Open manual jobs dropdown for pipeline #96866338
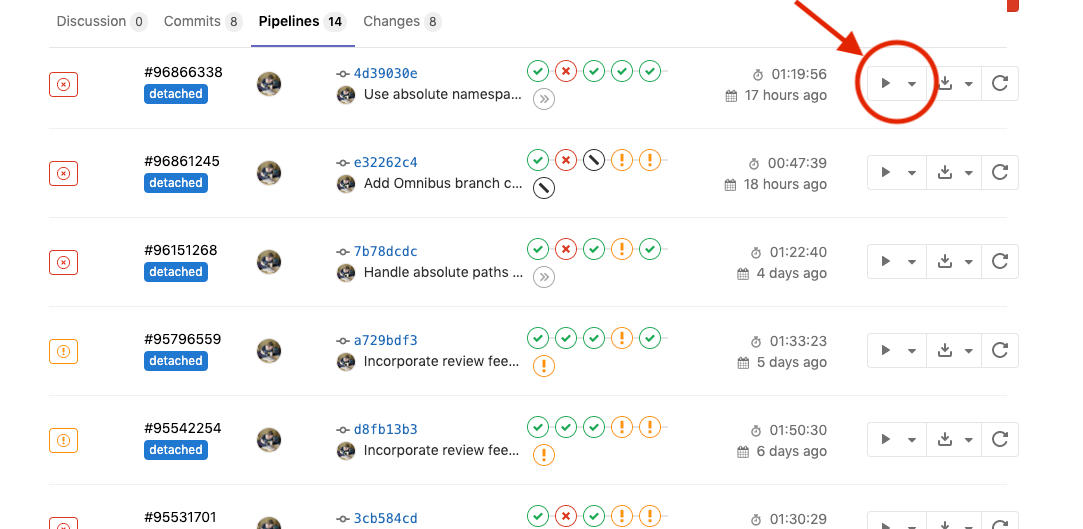 pos(897,84)
